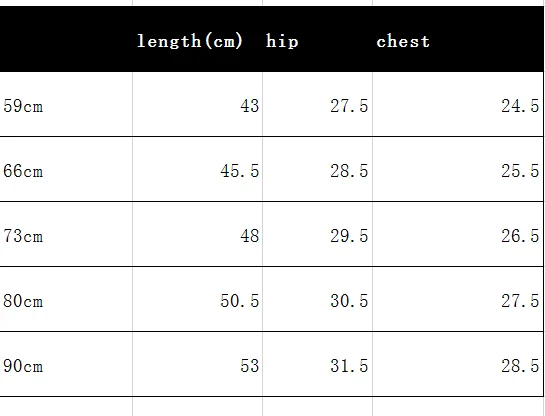This screenshot has width=545, height=416.
Task: Select length value 43 cell
Action: pos(197,104)
